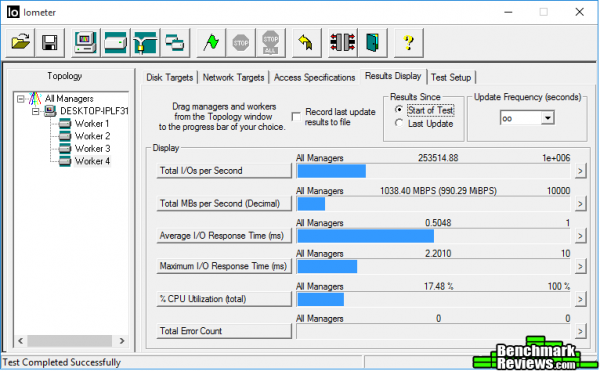Click Worker 3 disk icon
Screen dimensions: 600x371
pyautogui.click(x=65, y=148)
